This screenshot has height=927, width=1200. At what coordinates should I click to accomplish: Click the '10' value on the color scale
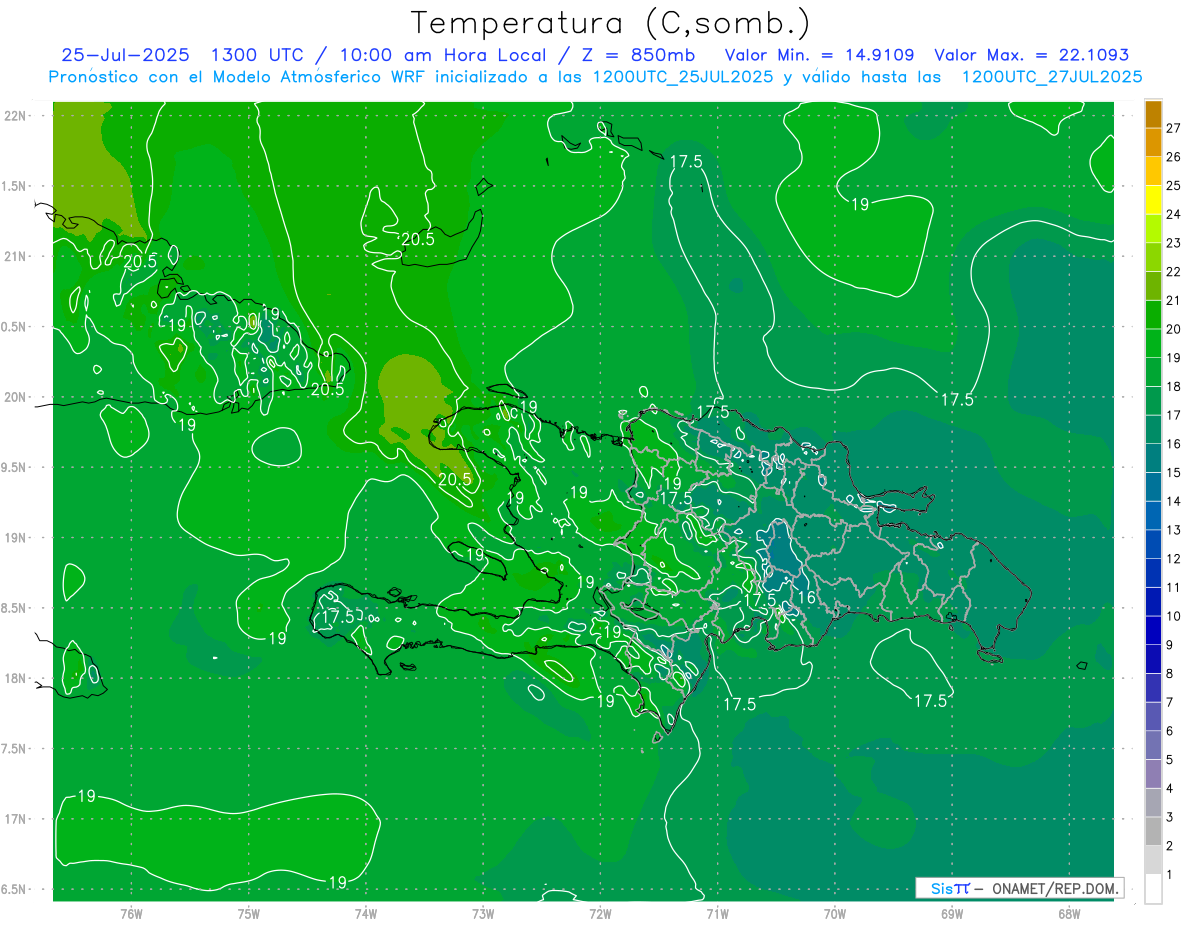pos(1174,616)
